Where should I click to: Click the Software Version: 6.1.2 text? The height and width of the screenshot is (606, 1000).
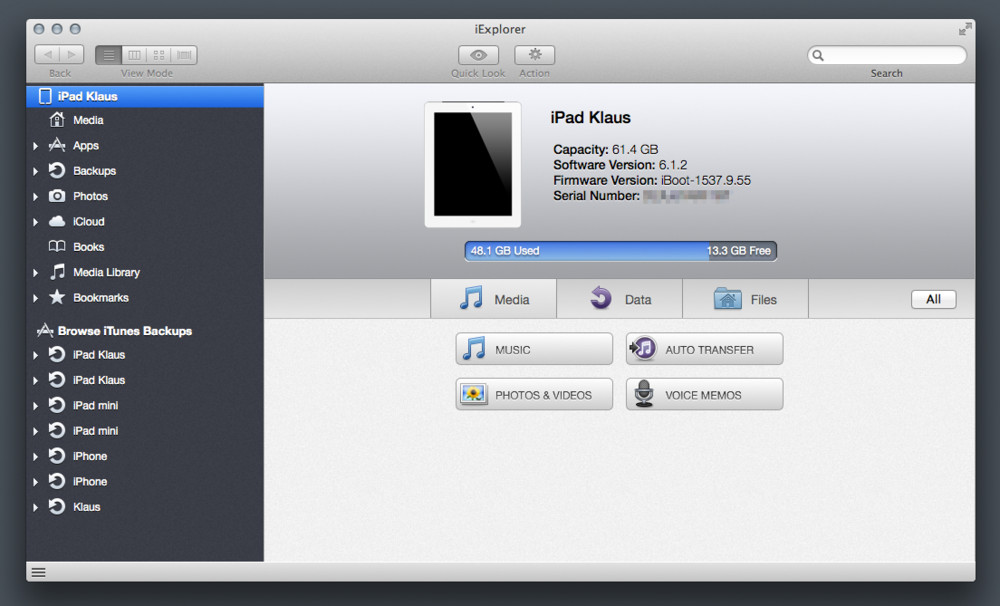click(620, 165)
